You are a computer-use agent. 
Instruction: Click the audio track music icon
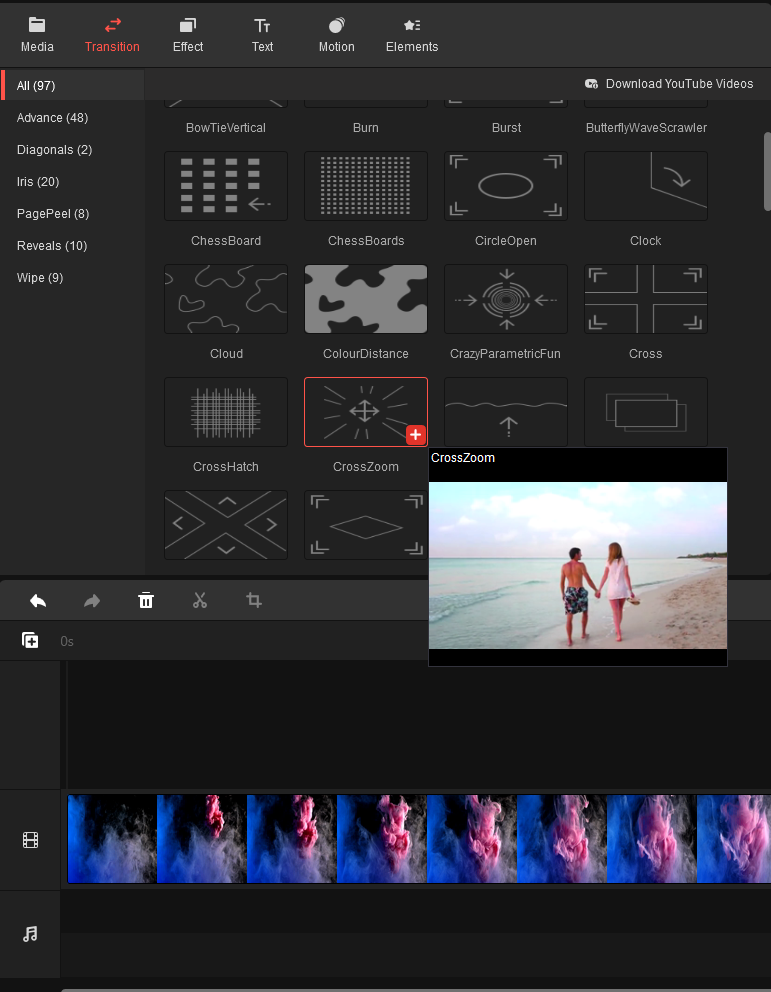[x=30, y=934]
